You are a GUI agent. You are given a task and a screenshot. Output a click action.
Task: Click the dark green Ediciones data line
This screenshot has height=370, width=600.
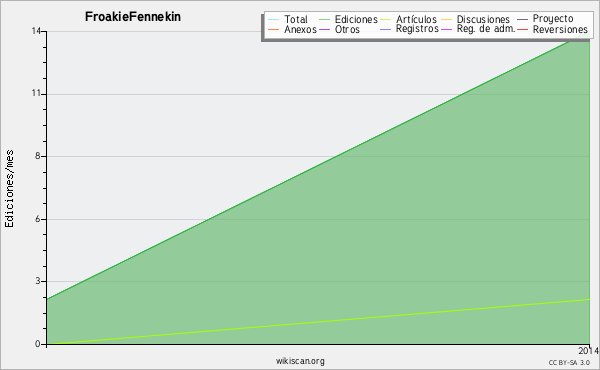[x=318, y=166]
